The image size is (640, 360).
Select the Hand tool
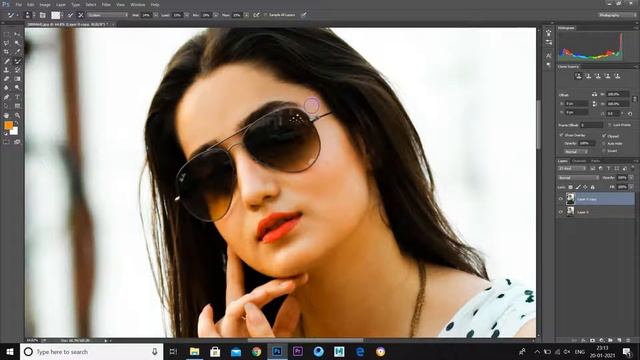tap(7, 116)
